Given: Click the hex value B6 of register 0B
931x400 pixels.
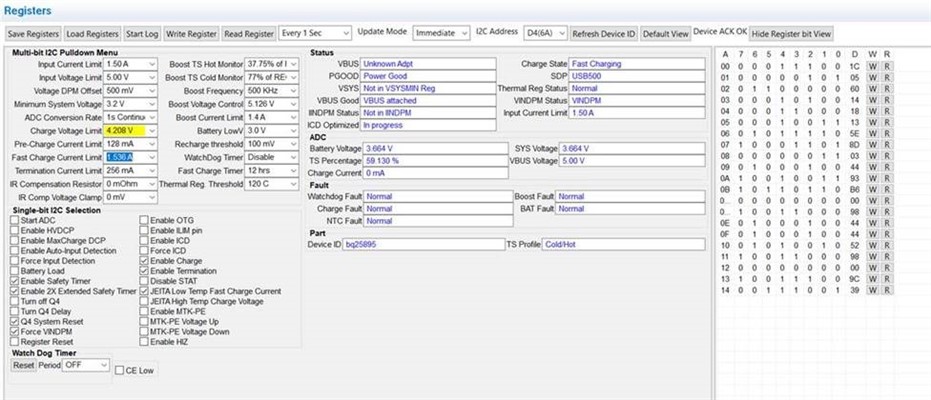Looking at the screenshot, I should (854, 189).
